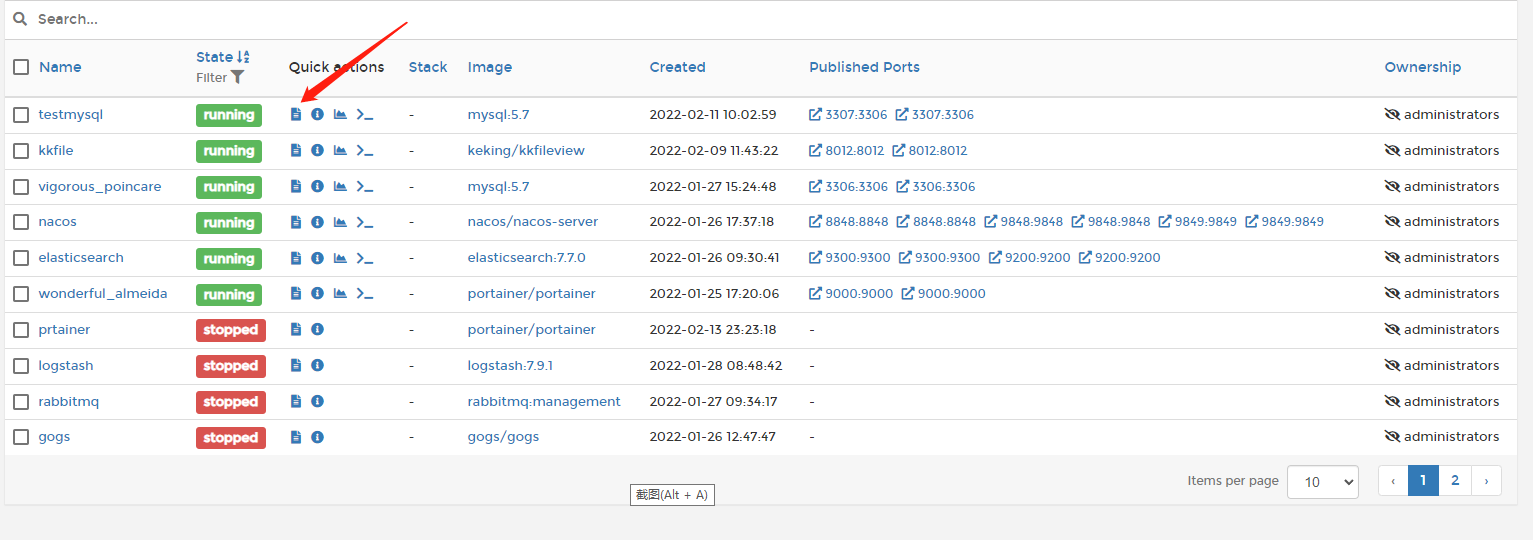Open console for testmysql container
Viewport: 1533px width, 540px height.
[365, 114]
